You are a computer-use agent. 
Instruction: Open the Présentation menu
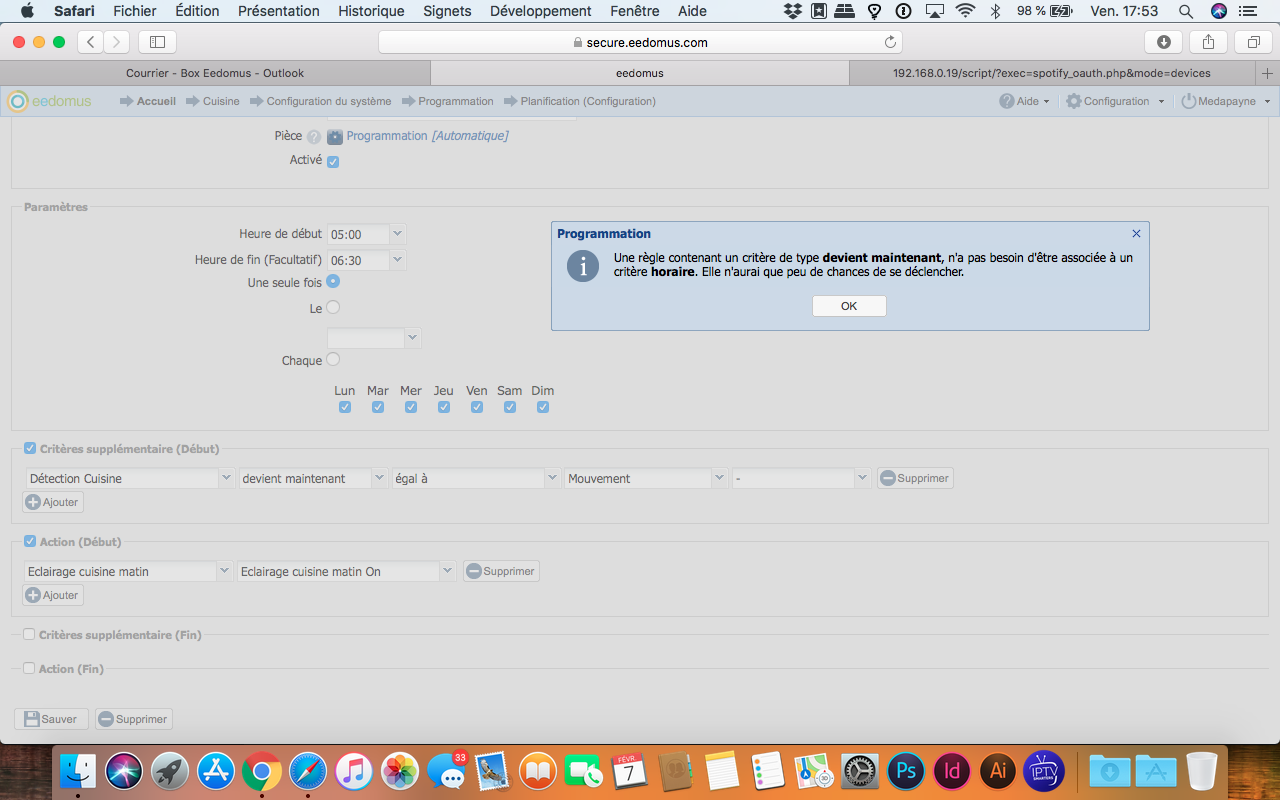279,11
